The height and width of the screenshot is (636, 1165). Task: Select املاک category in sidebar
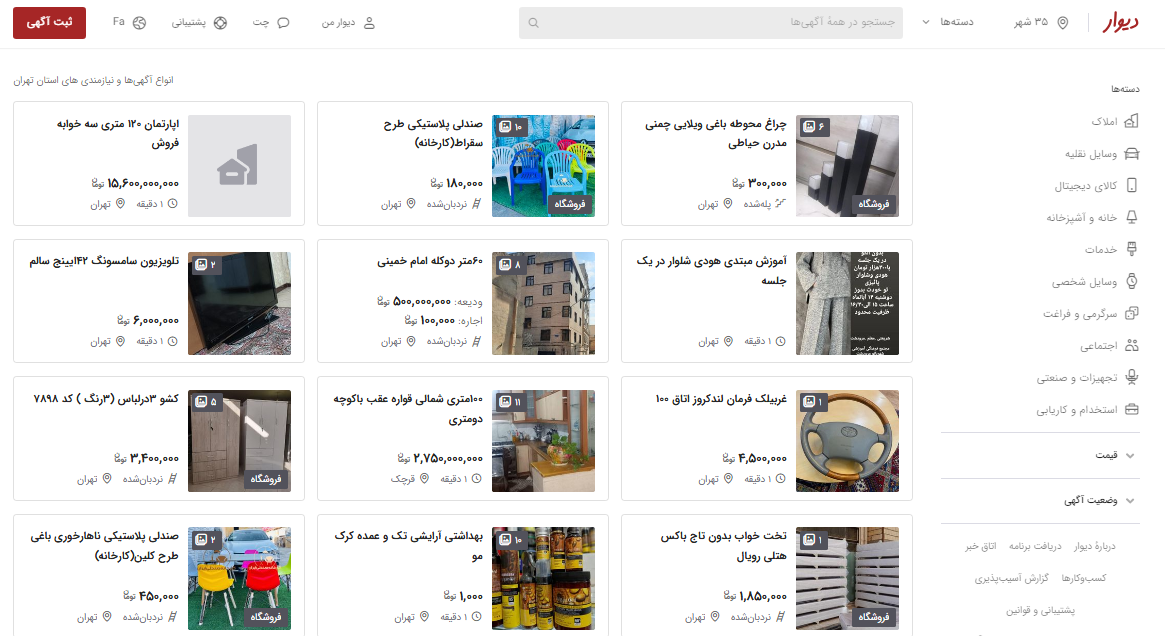point(1114,121)
